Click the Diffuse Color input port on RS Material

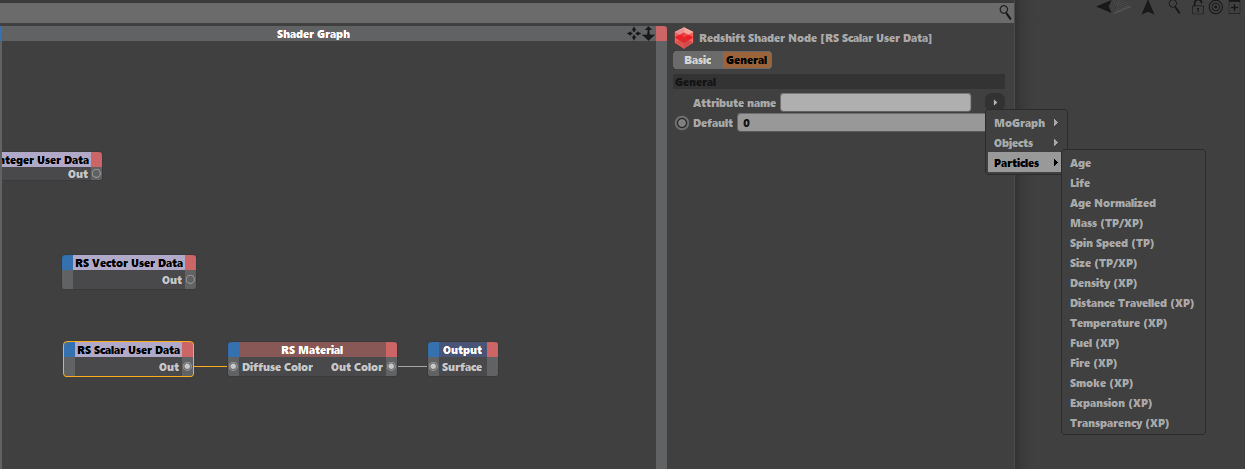click(234, 367)
